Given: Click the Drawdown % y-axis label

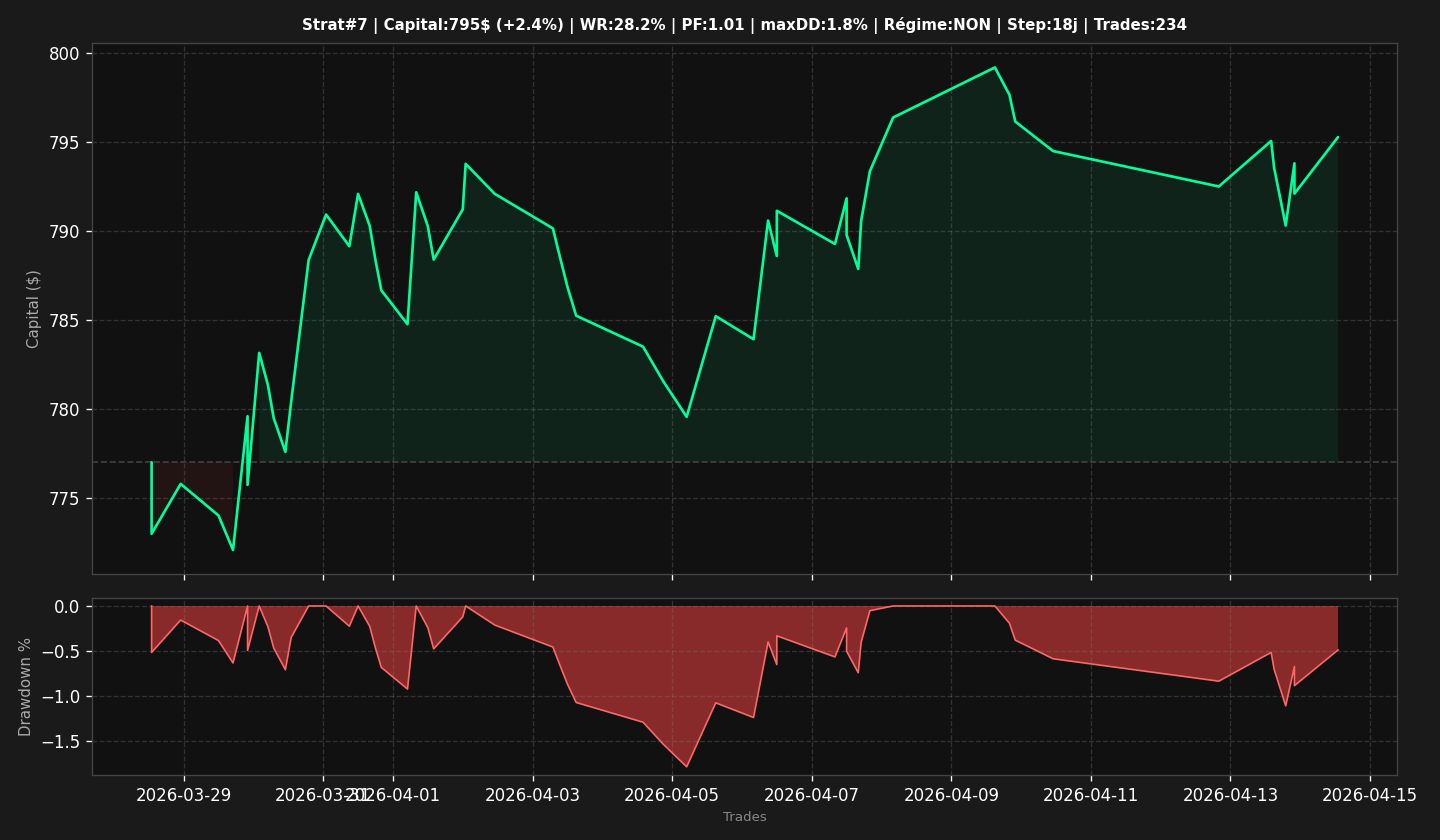Looking at the screenshot, I should (x=26, y=687).
